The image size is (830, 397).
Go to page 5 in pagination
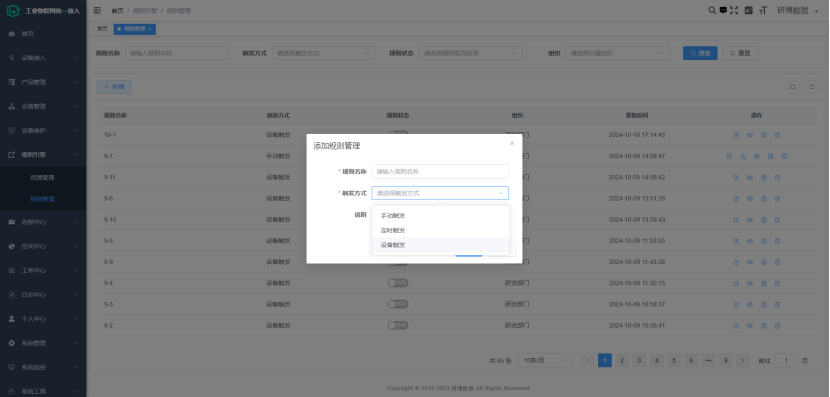pos(673,360)
